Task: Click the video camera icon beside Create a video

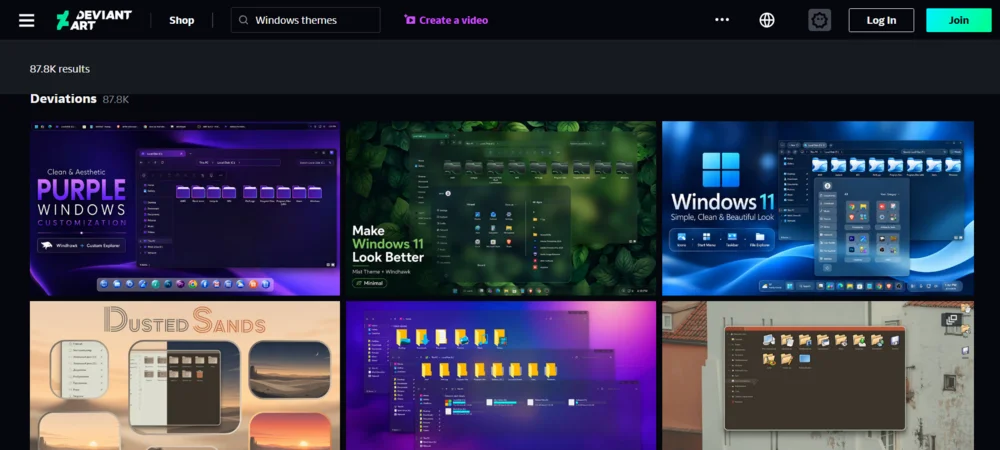Action: coord(409,20)
